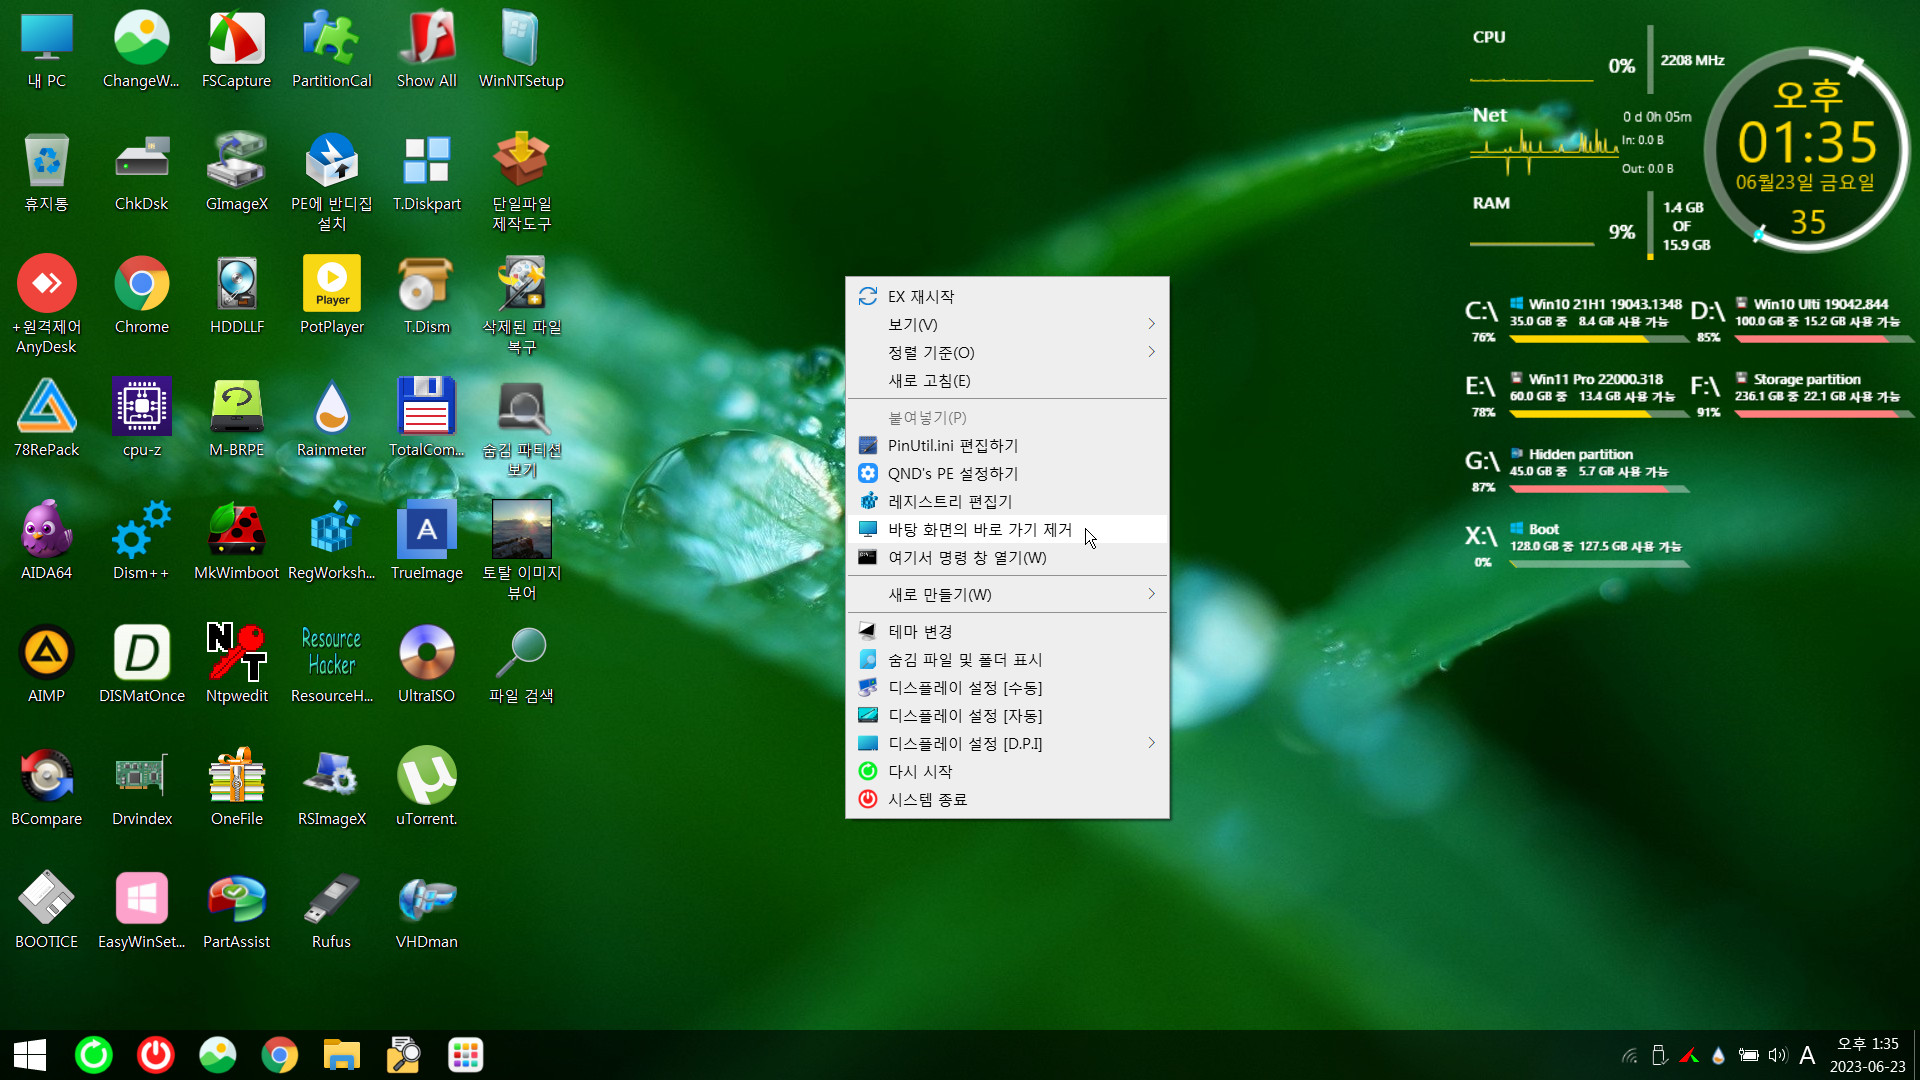Select 바탕 화면의 바로 가기 제거
The height and width of the screenshot is (1080, 1920).
point(1007,529)
